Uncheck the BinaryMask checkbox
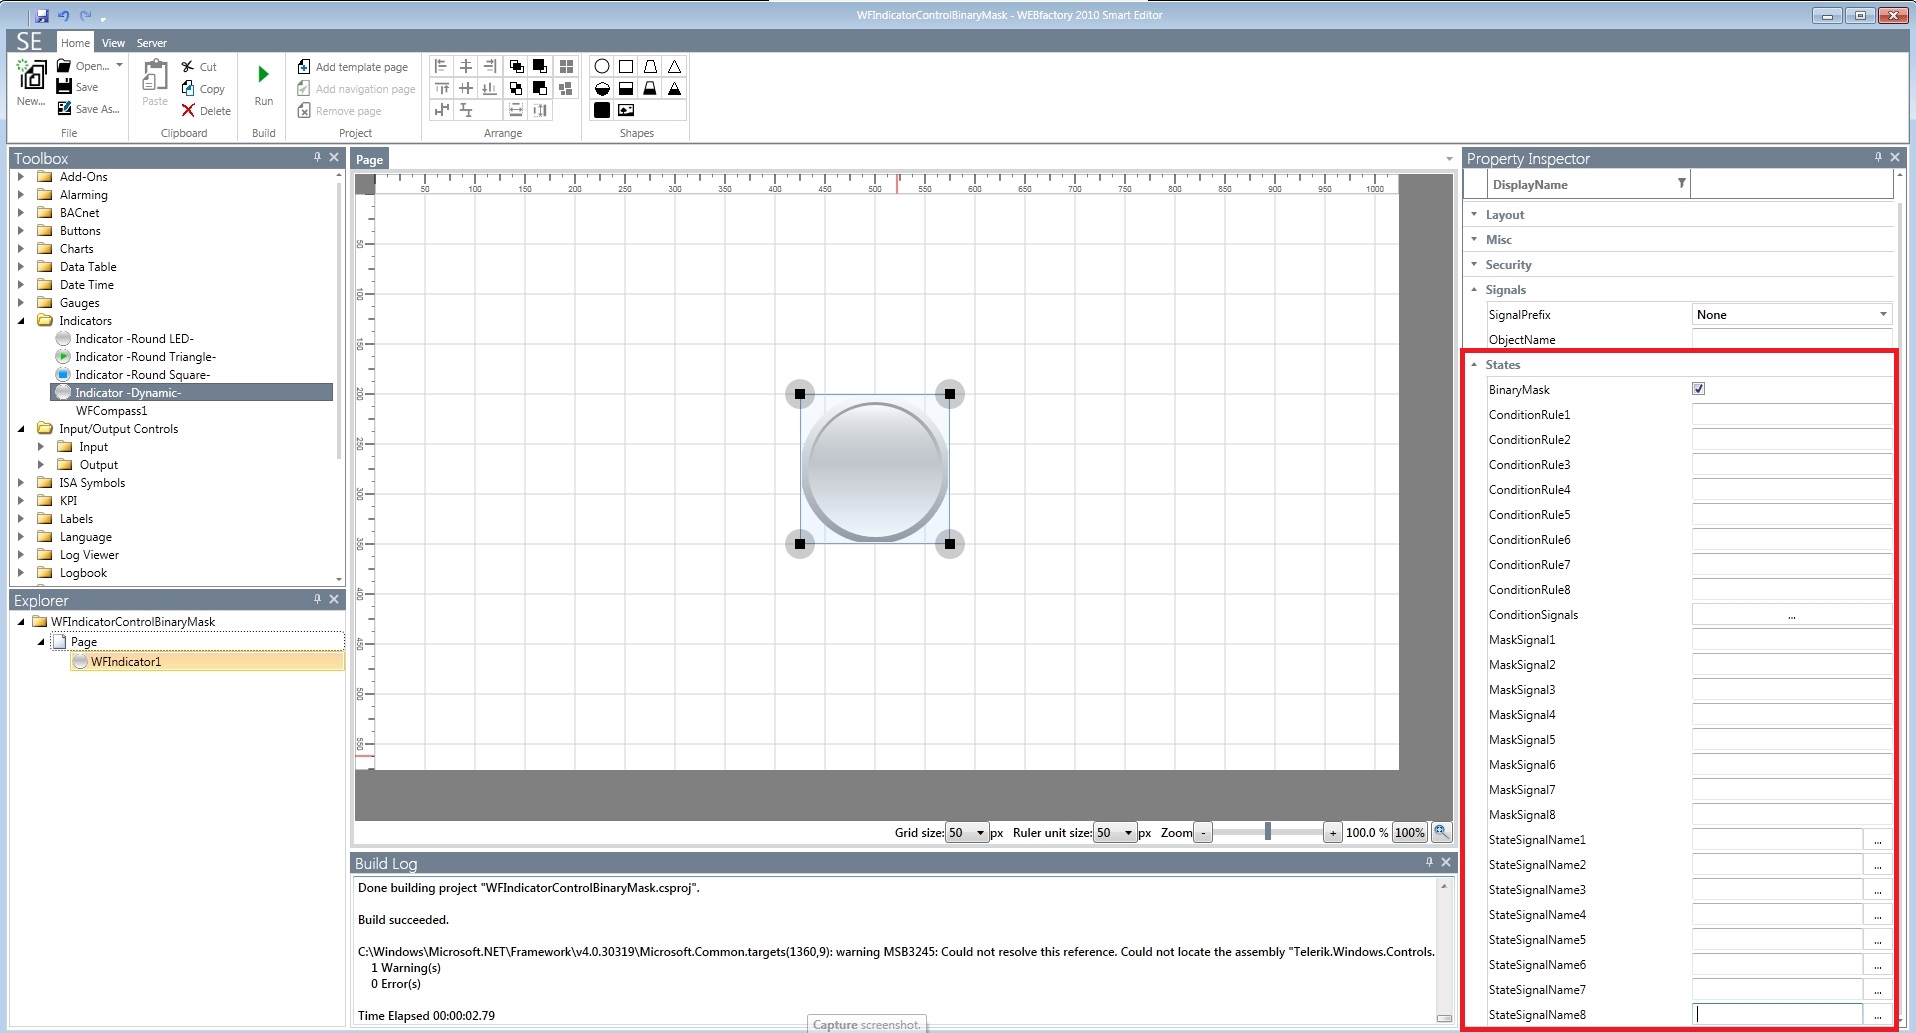The height and width of the screenshot is (1033, 1916). click(1698, 389)
